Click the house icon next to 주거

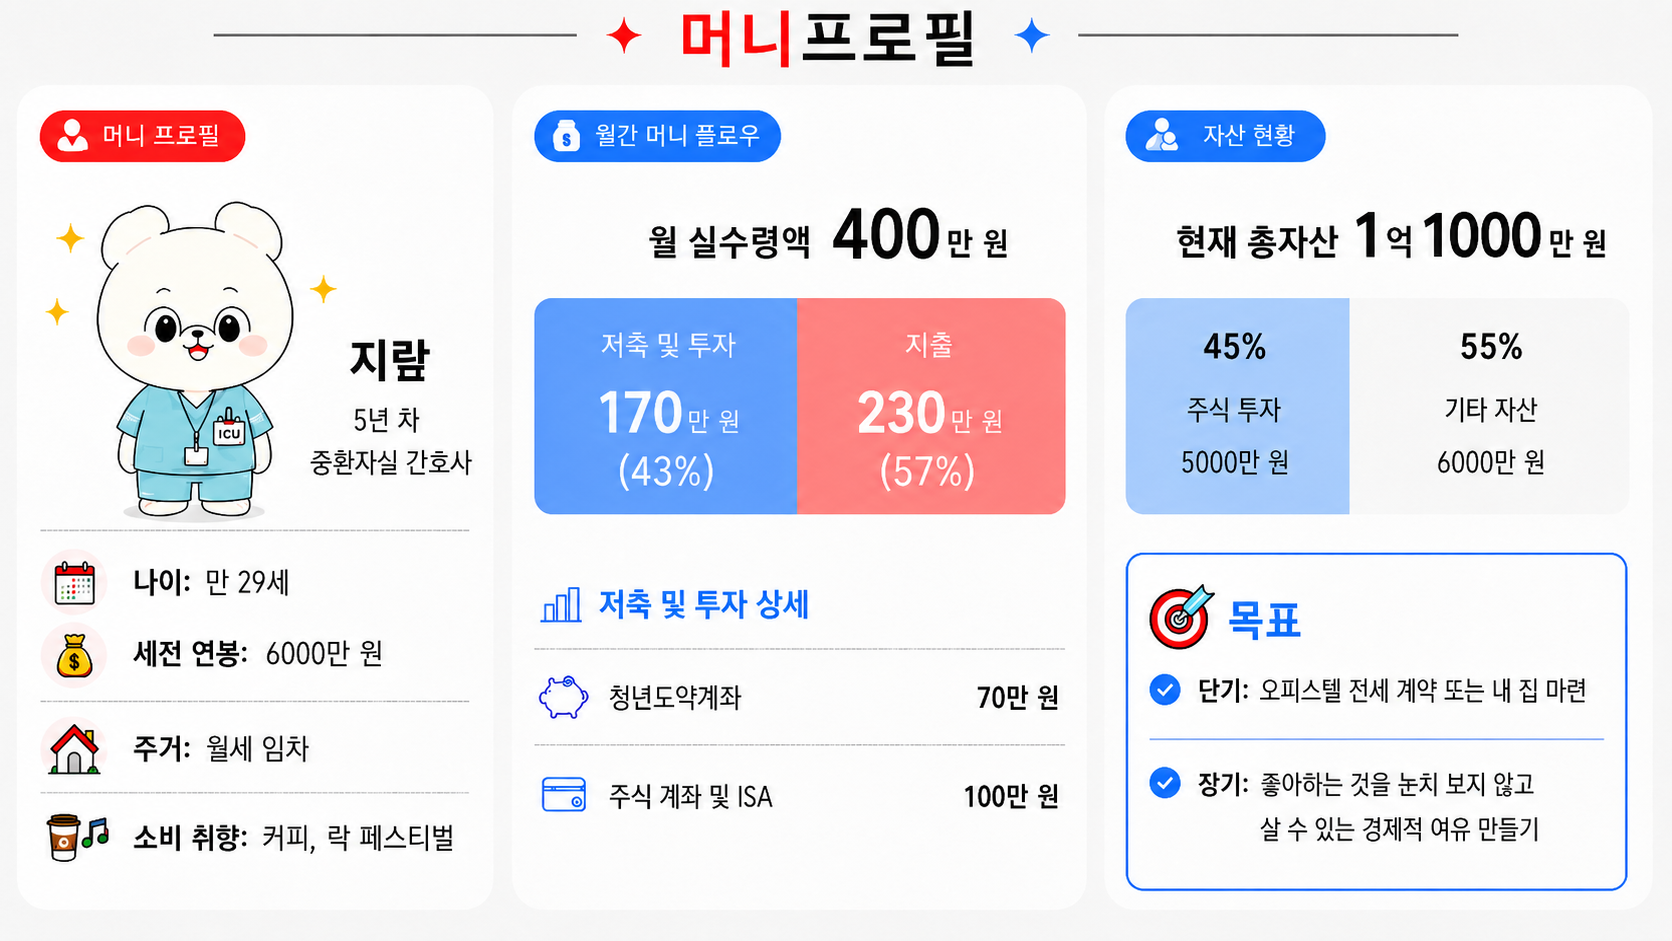coord(74,748)
